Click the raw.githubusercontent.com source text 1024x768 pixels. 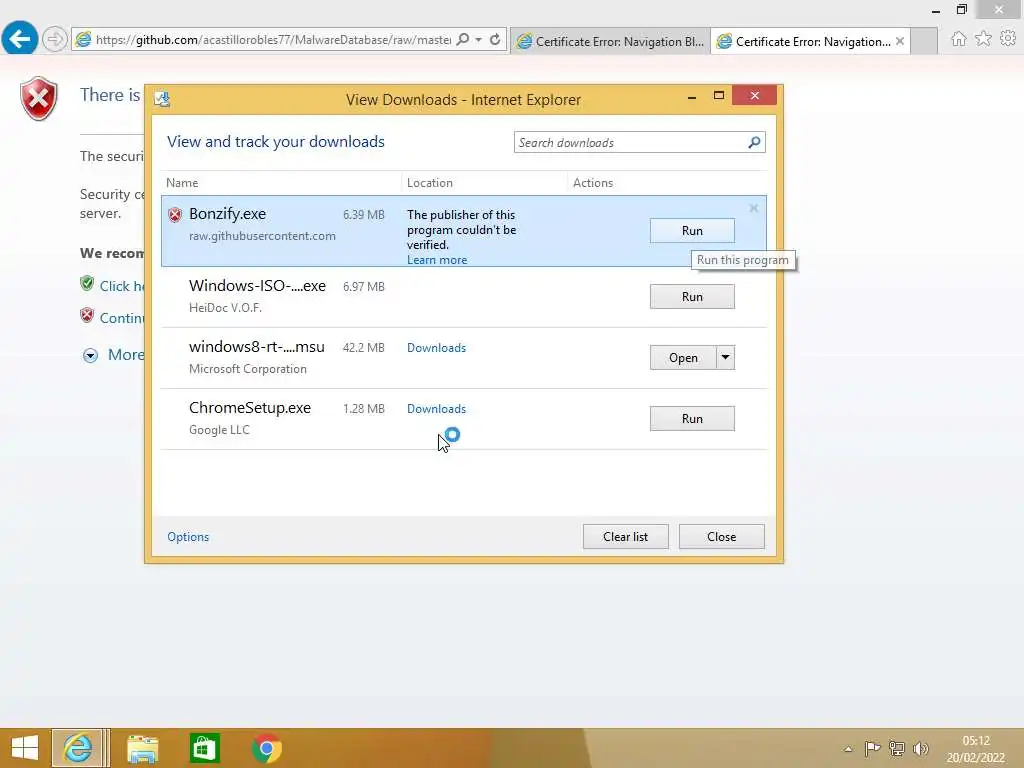(262, 236)
